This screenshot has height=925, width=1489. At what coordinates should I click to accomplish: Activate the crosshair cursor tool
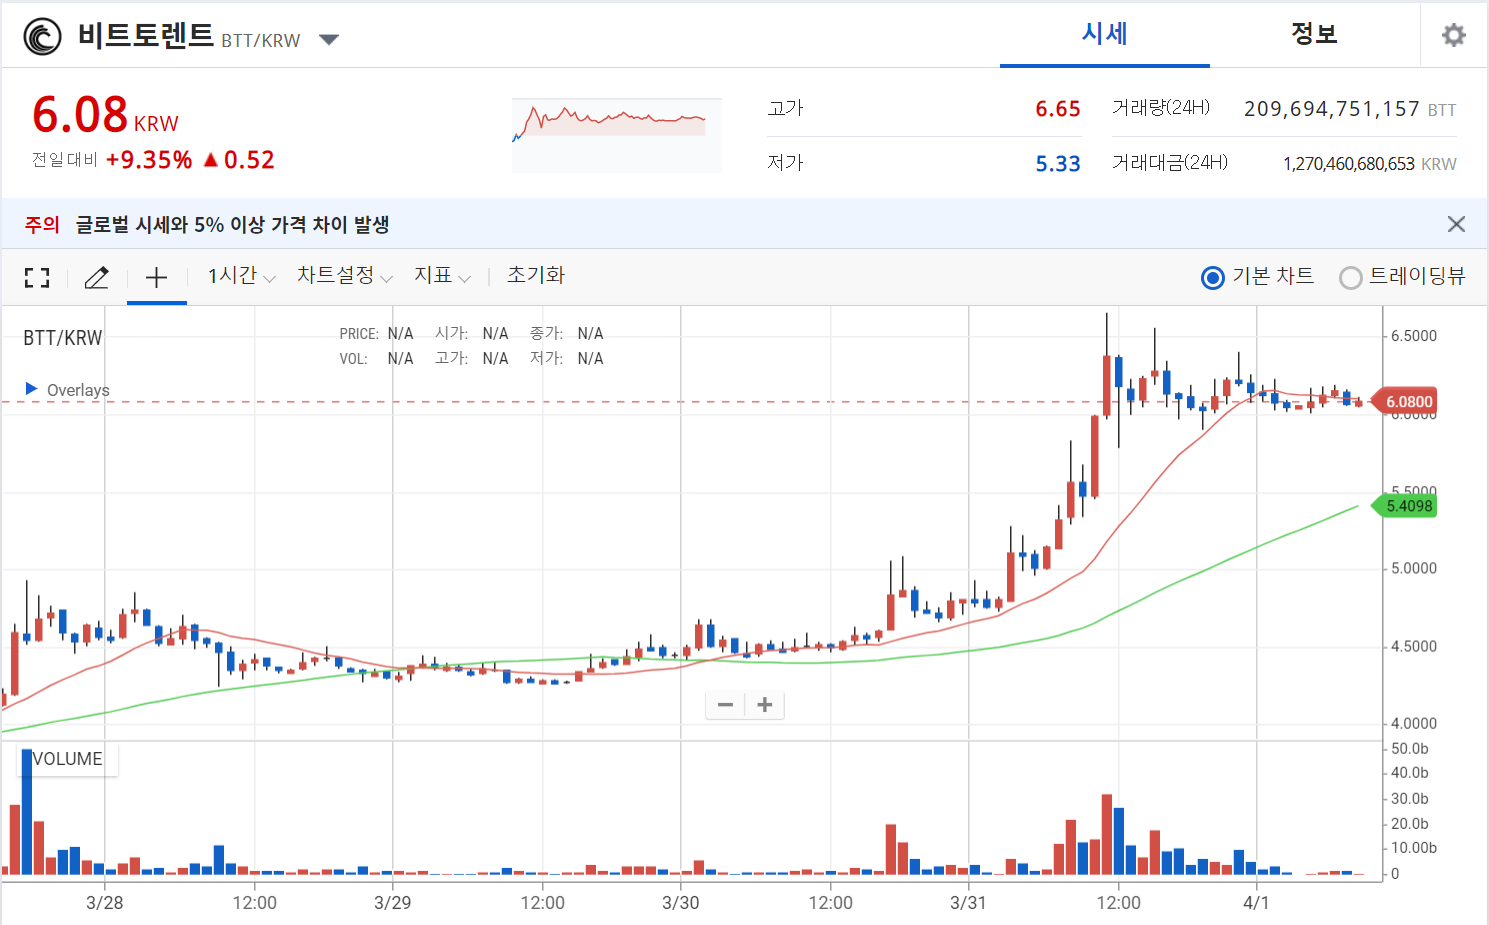156,278
